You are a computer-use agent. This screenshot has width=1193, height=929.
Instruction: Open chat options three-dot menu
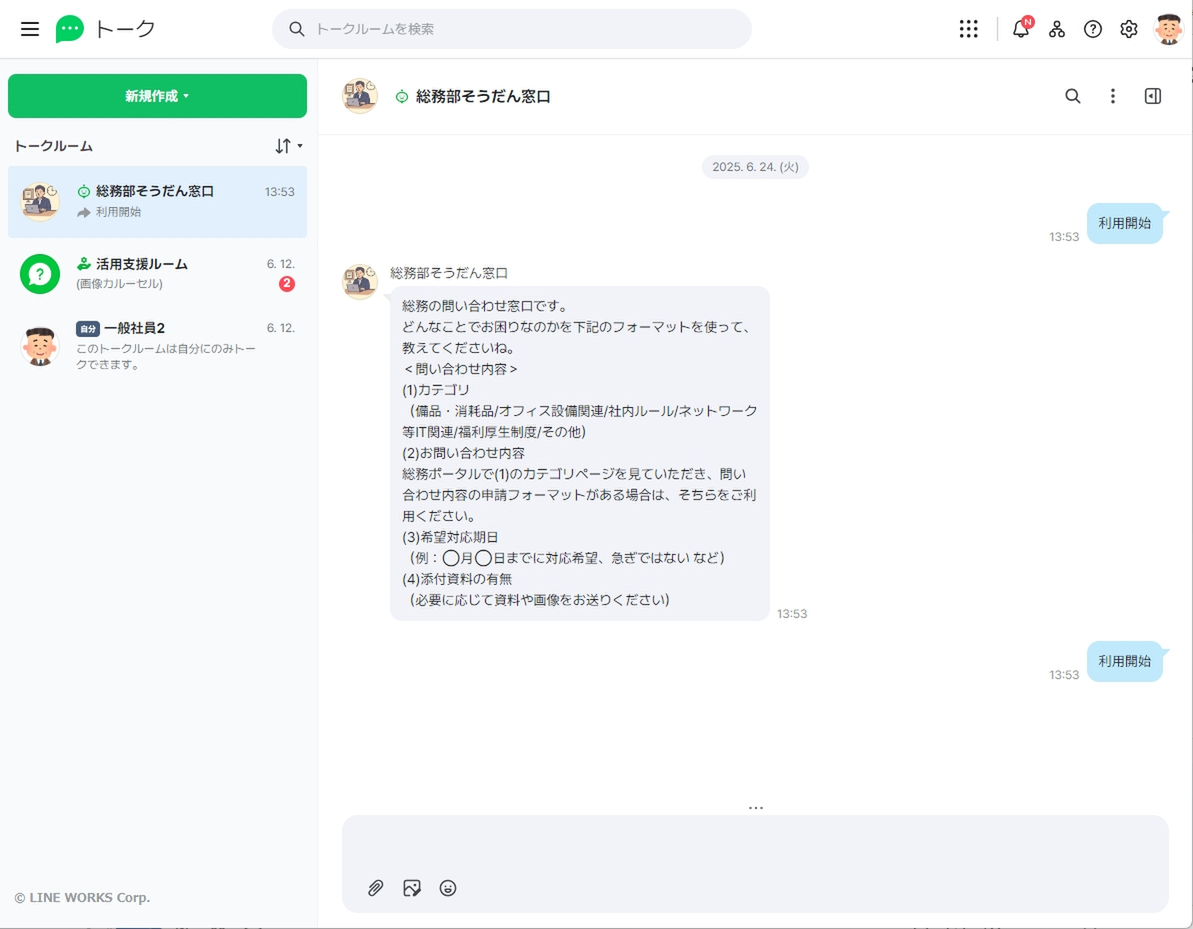click(1112, 96)
